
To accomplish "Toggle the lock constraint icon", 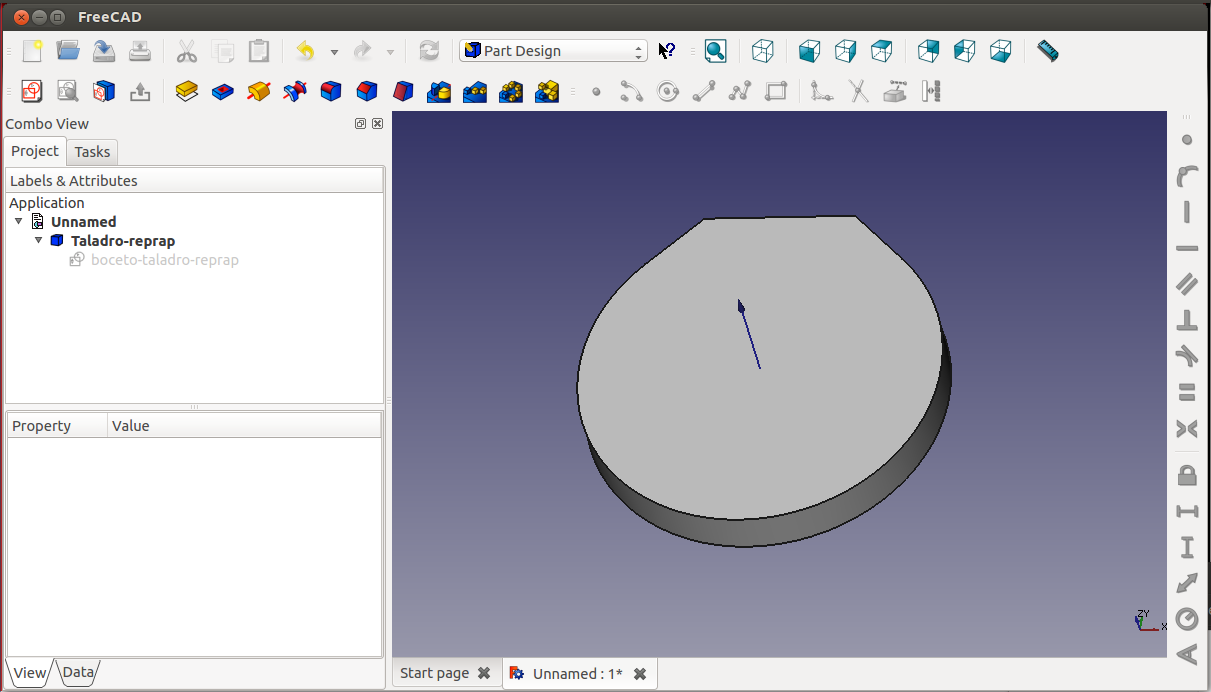I will pos(1187,474).
